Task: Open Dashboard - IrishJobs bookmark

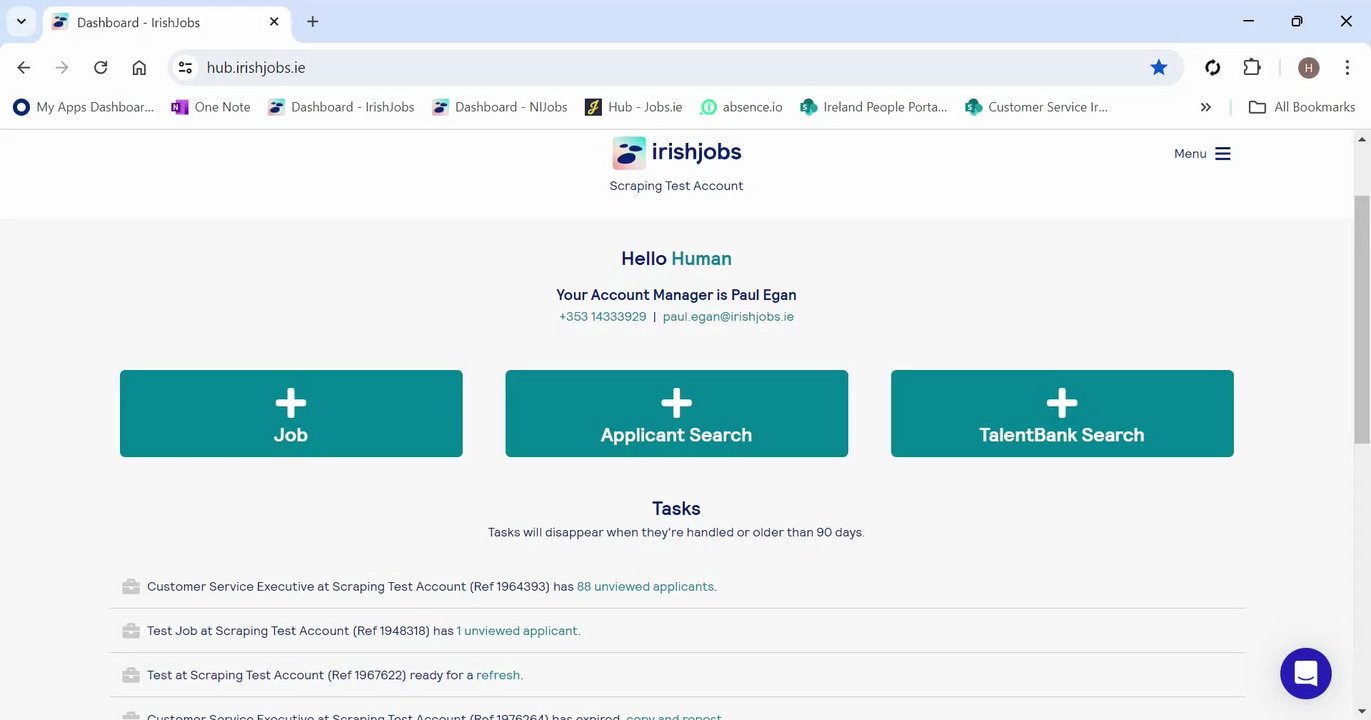Action: (x=341, y=107)
